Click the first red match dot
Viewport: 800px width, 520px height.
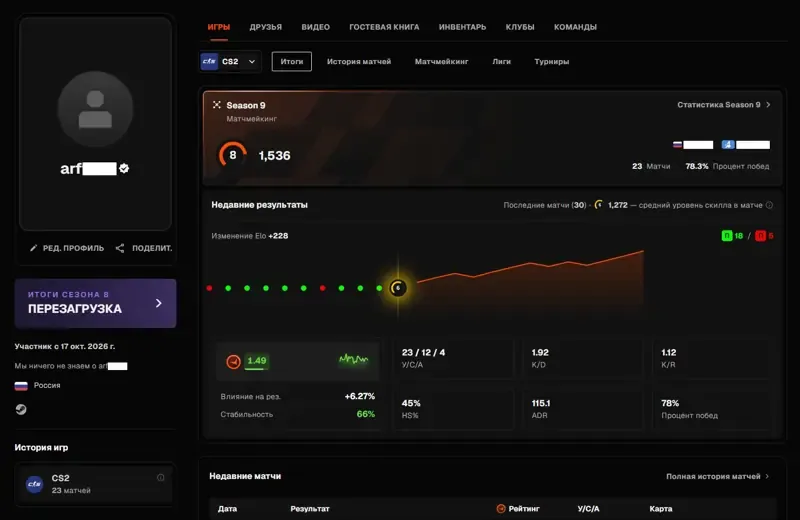pos(209,288)
